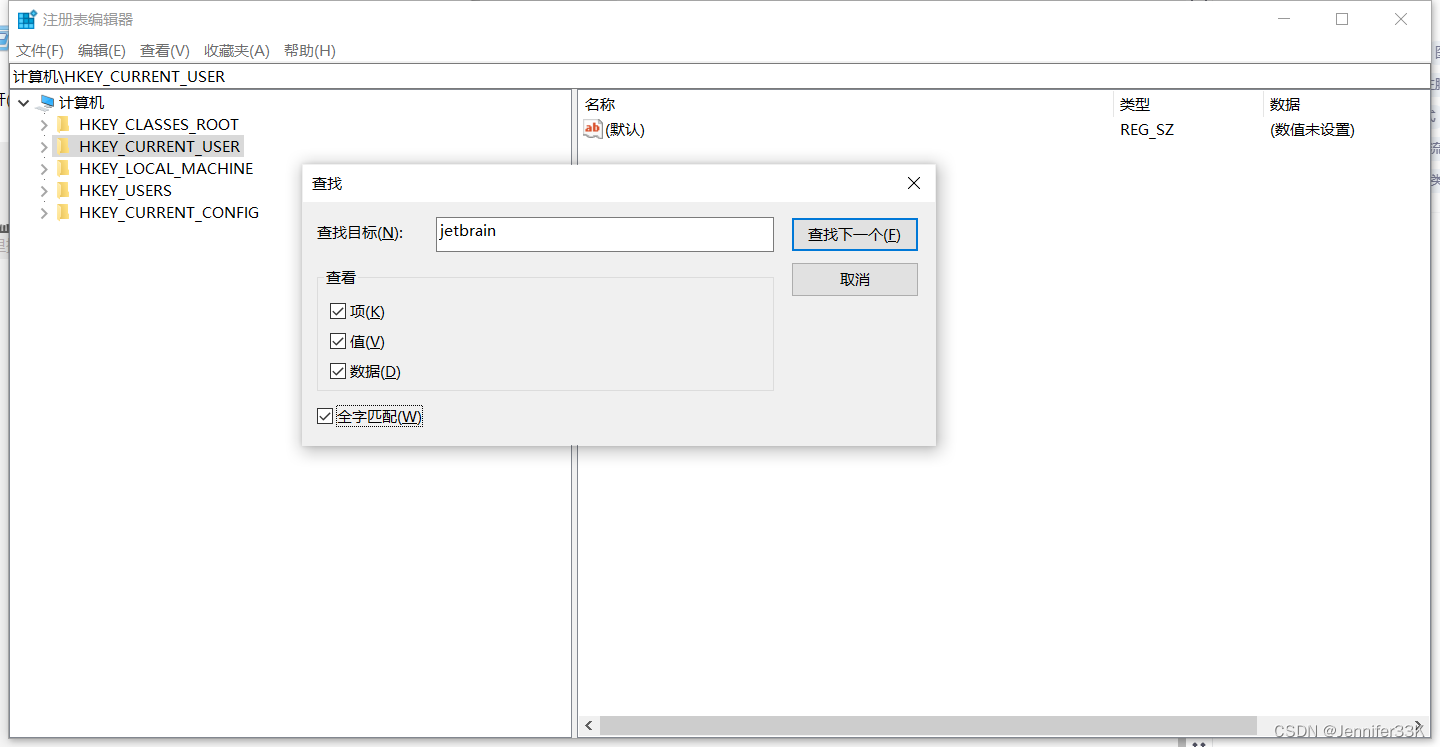Viewport: 1440px width, 747px height.
Task: Click the (数值未设置) data cell
Action: 1312,130
